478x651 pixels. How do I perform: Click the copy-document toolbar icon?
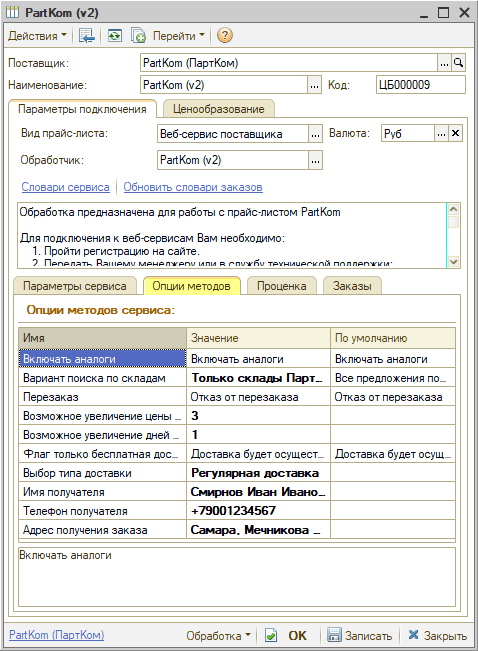138,36
